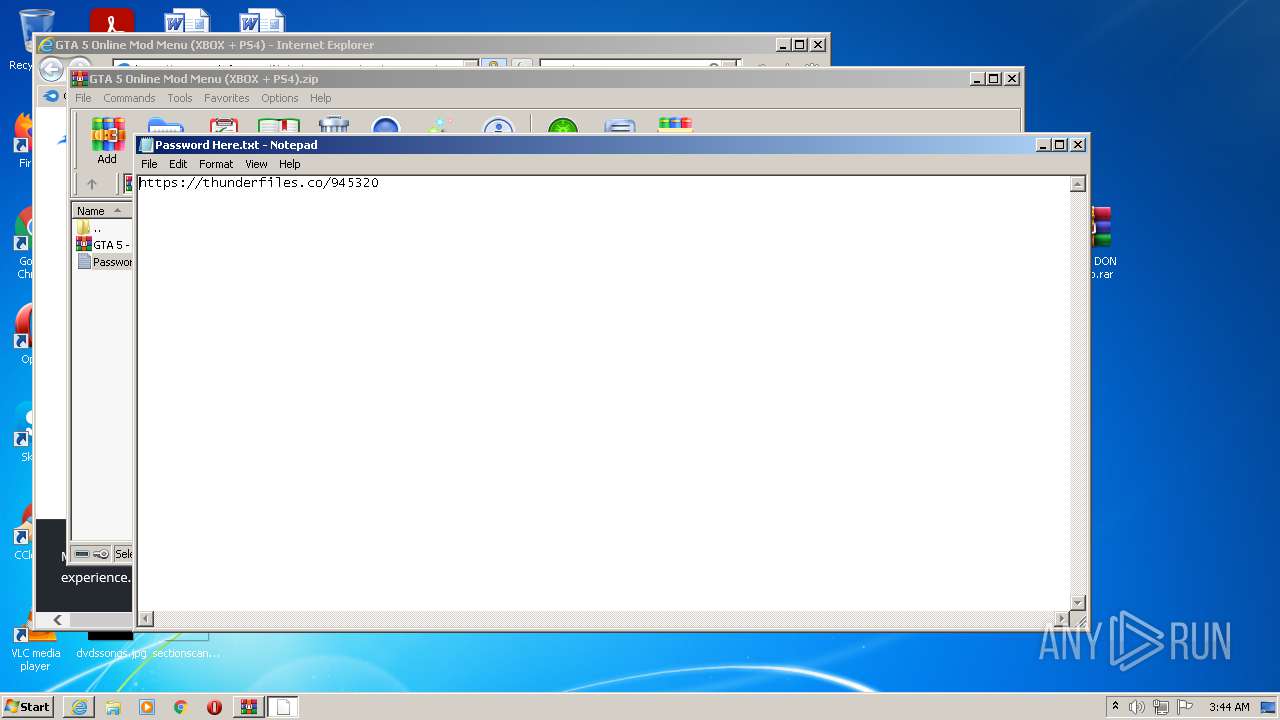The width and height of the screenshot is (1280, 720).
Task: Click the Add button in WinRAR toolbar
Action: click(107, 141)
